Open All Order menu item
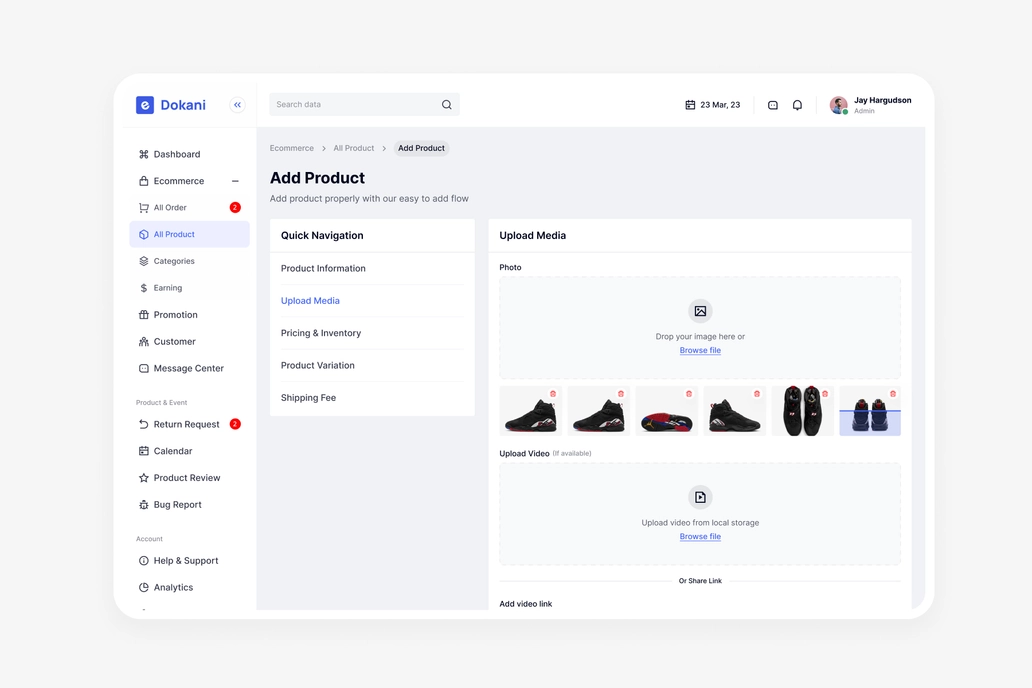This screenshot has height=688, width=1032. (x=190, y=207)
